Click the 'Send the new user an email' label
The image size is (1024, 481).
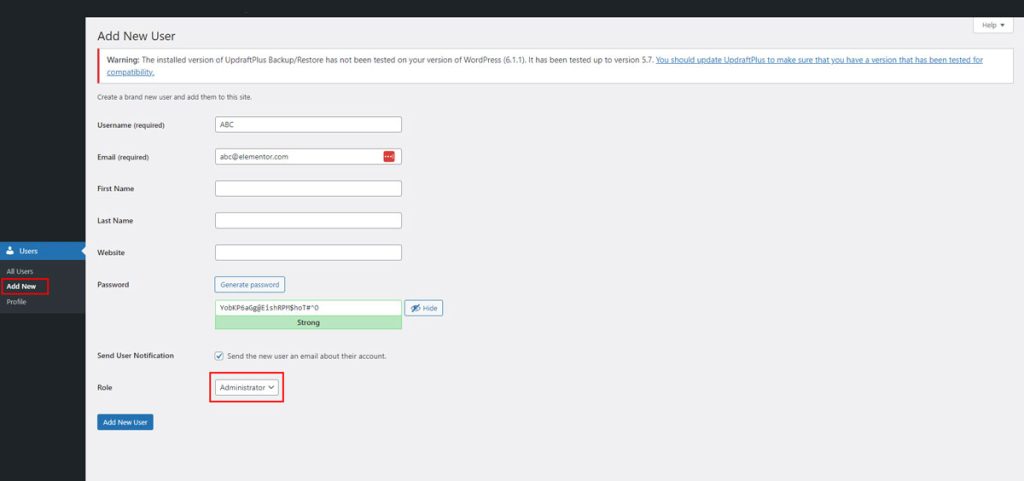tap(307, 356)
